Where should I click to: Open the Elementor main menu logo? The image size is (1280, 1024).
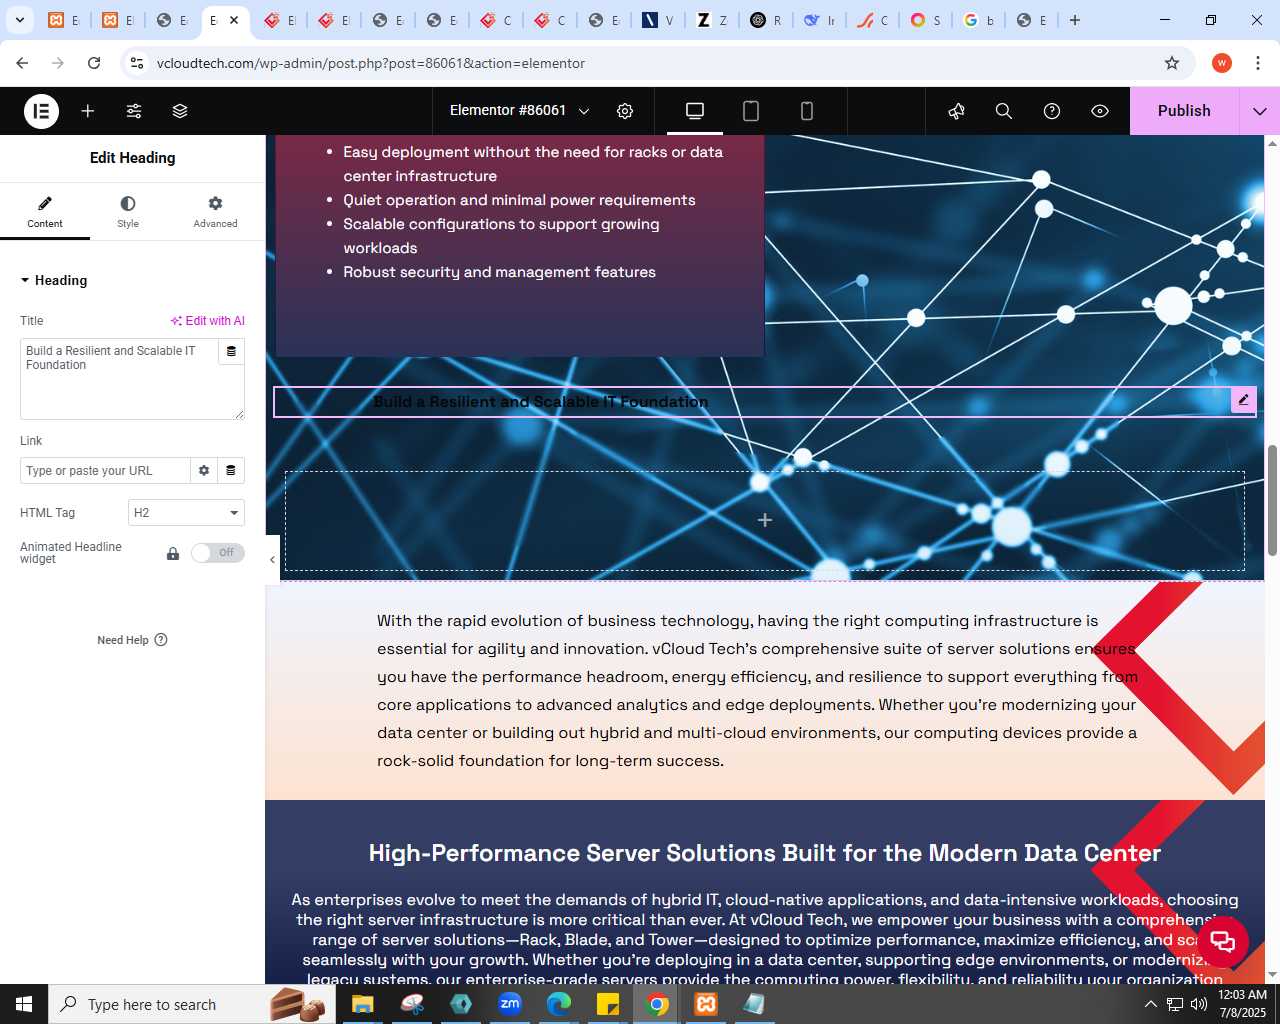click(x=41, y=111)
